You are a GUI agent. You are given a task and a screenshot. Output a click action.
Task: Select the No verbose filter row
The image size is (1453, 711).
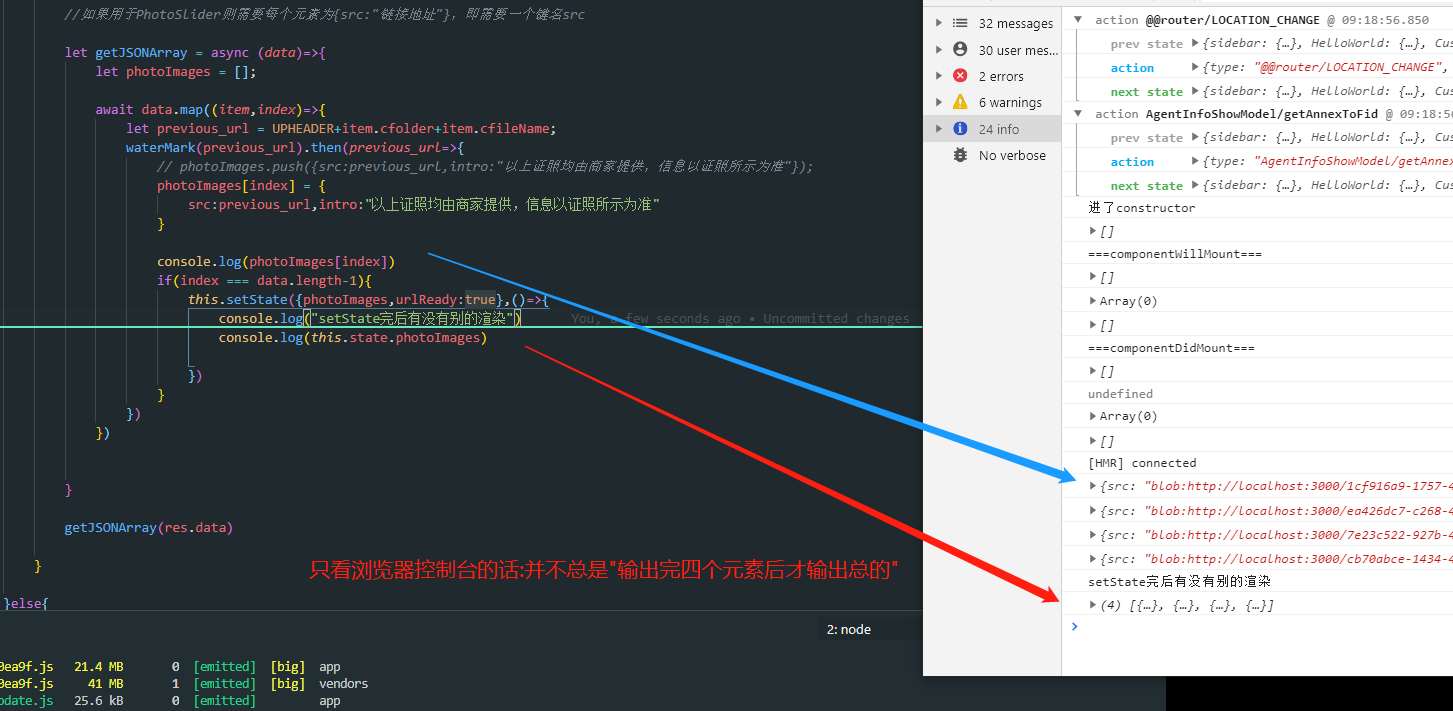(x=1012, y=155)
